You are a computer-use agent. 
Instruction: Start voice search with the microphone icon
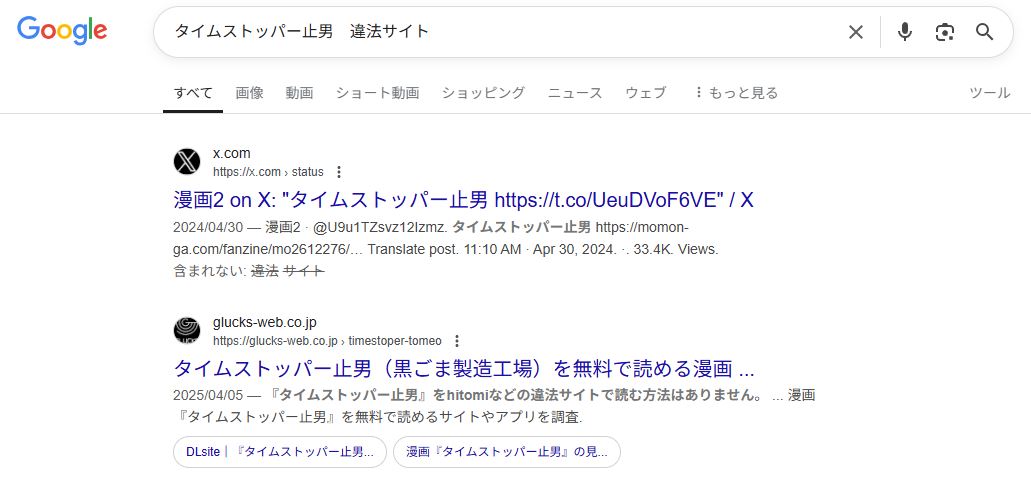[905, 32]
